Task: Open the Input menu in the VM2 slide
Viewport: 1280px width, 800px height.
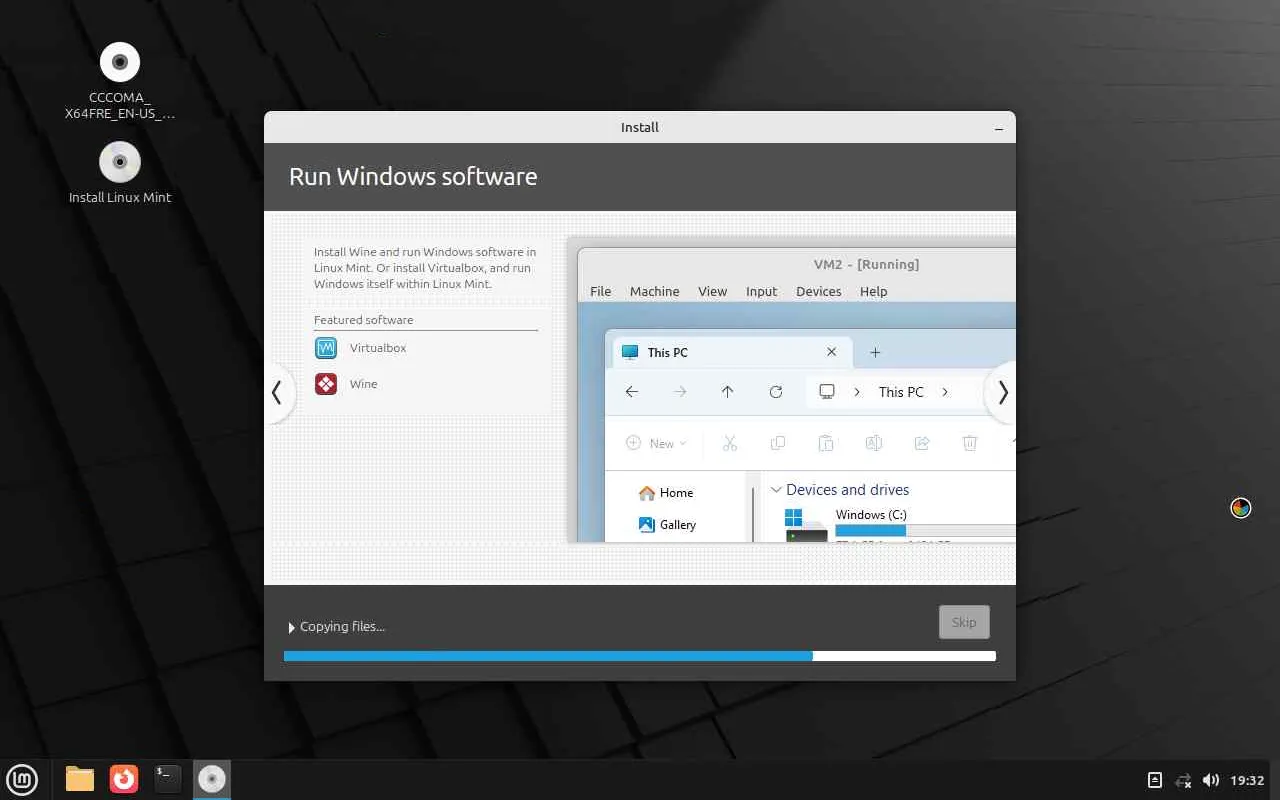Action: click(x=761, y=291)
